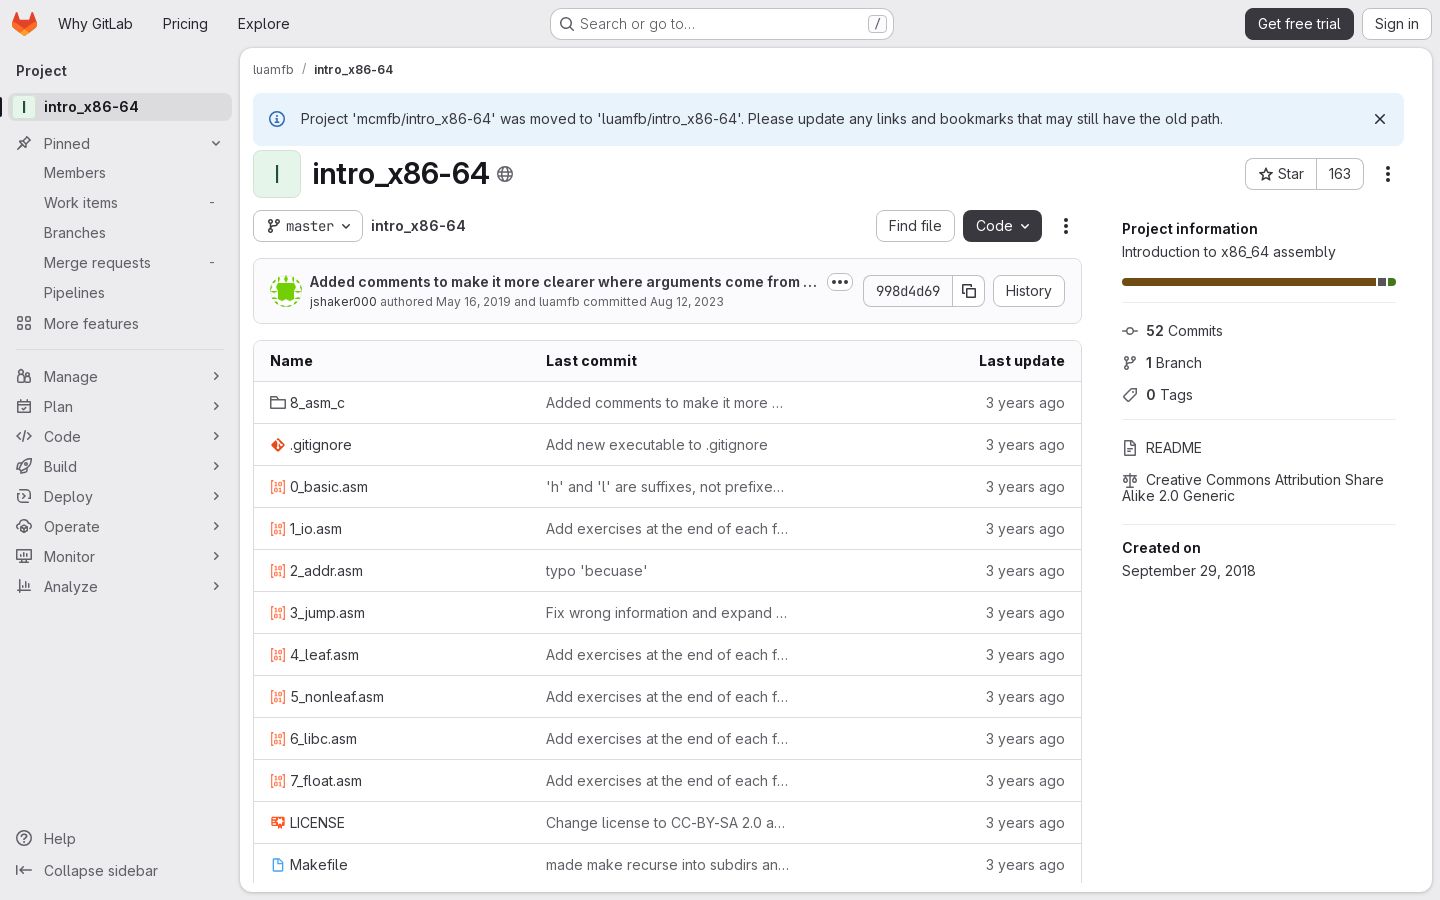Click the public visibility globe icon
Screen dimensions: 1440x900
tap(505, 174)
